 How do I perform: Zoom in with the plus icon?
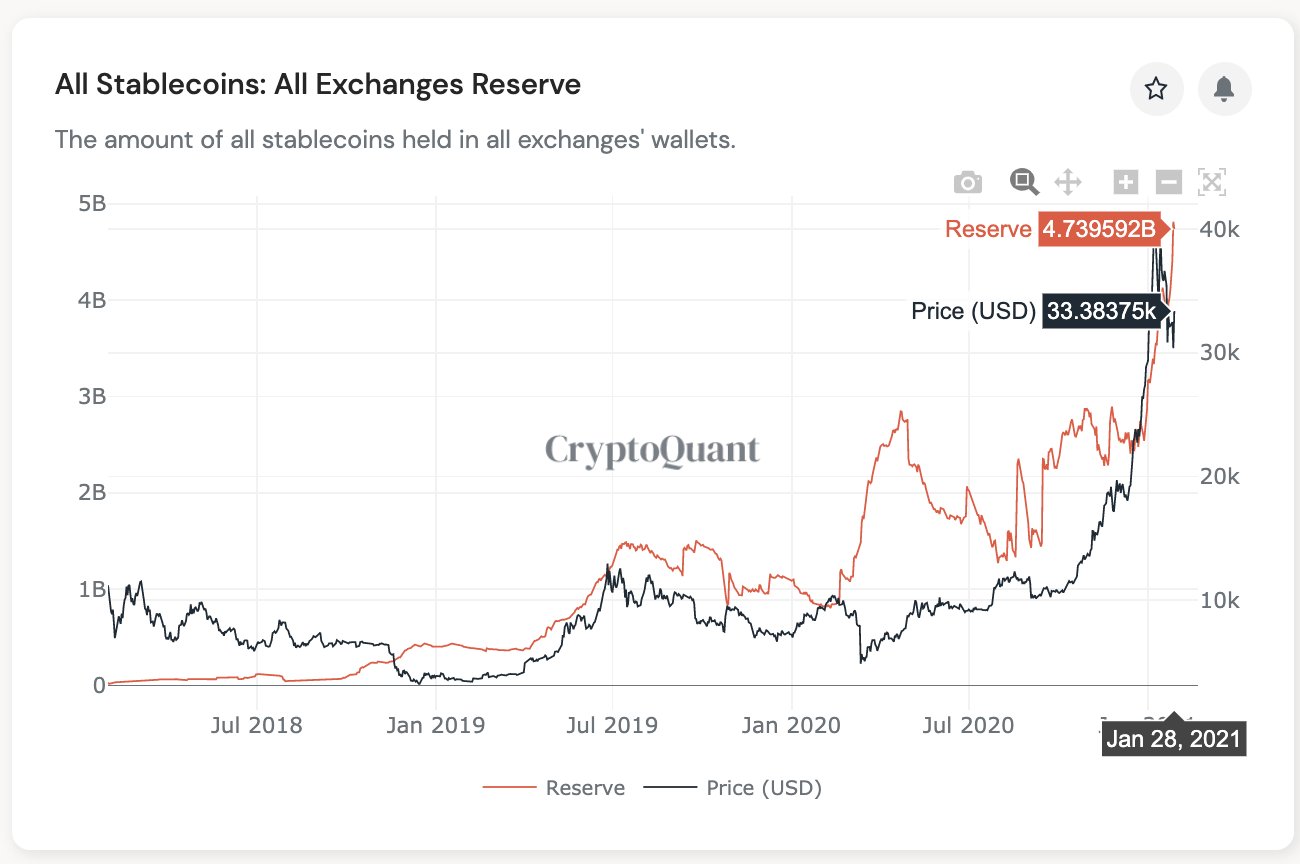point(1126,182)
